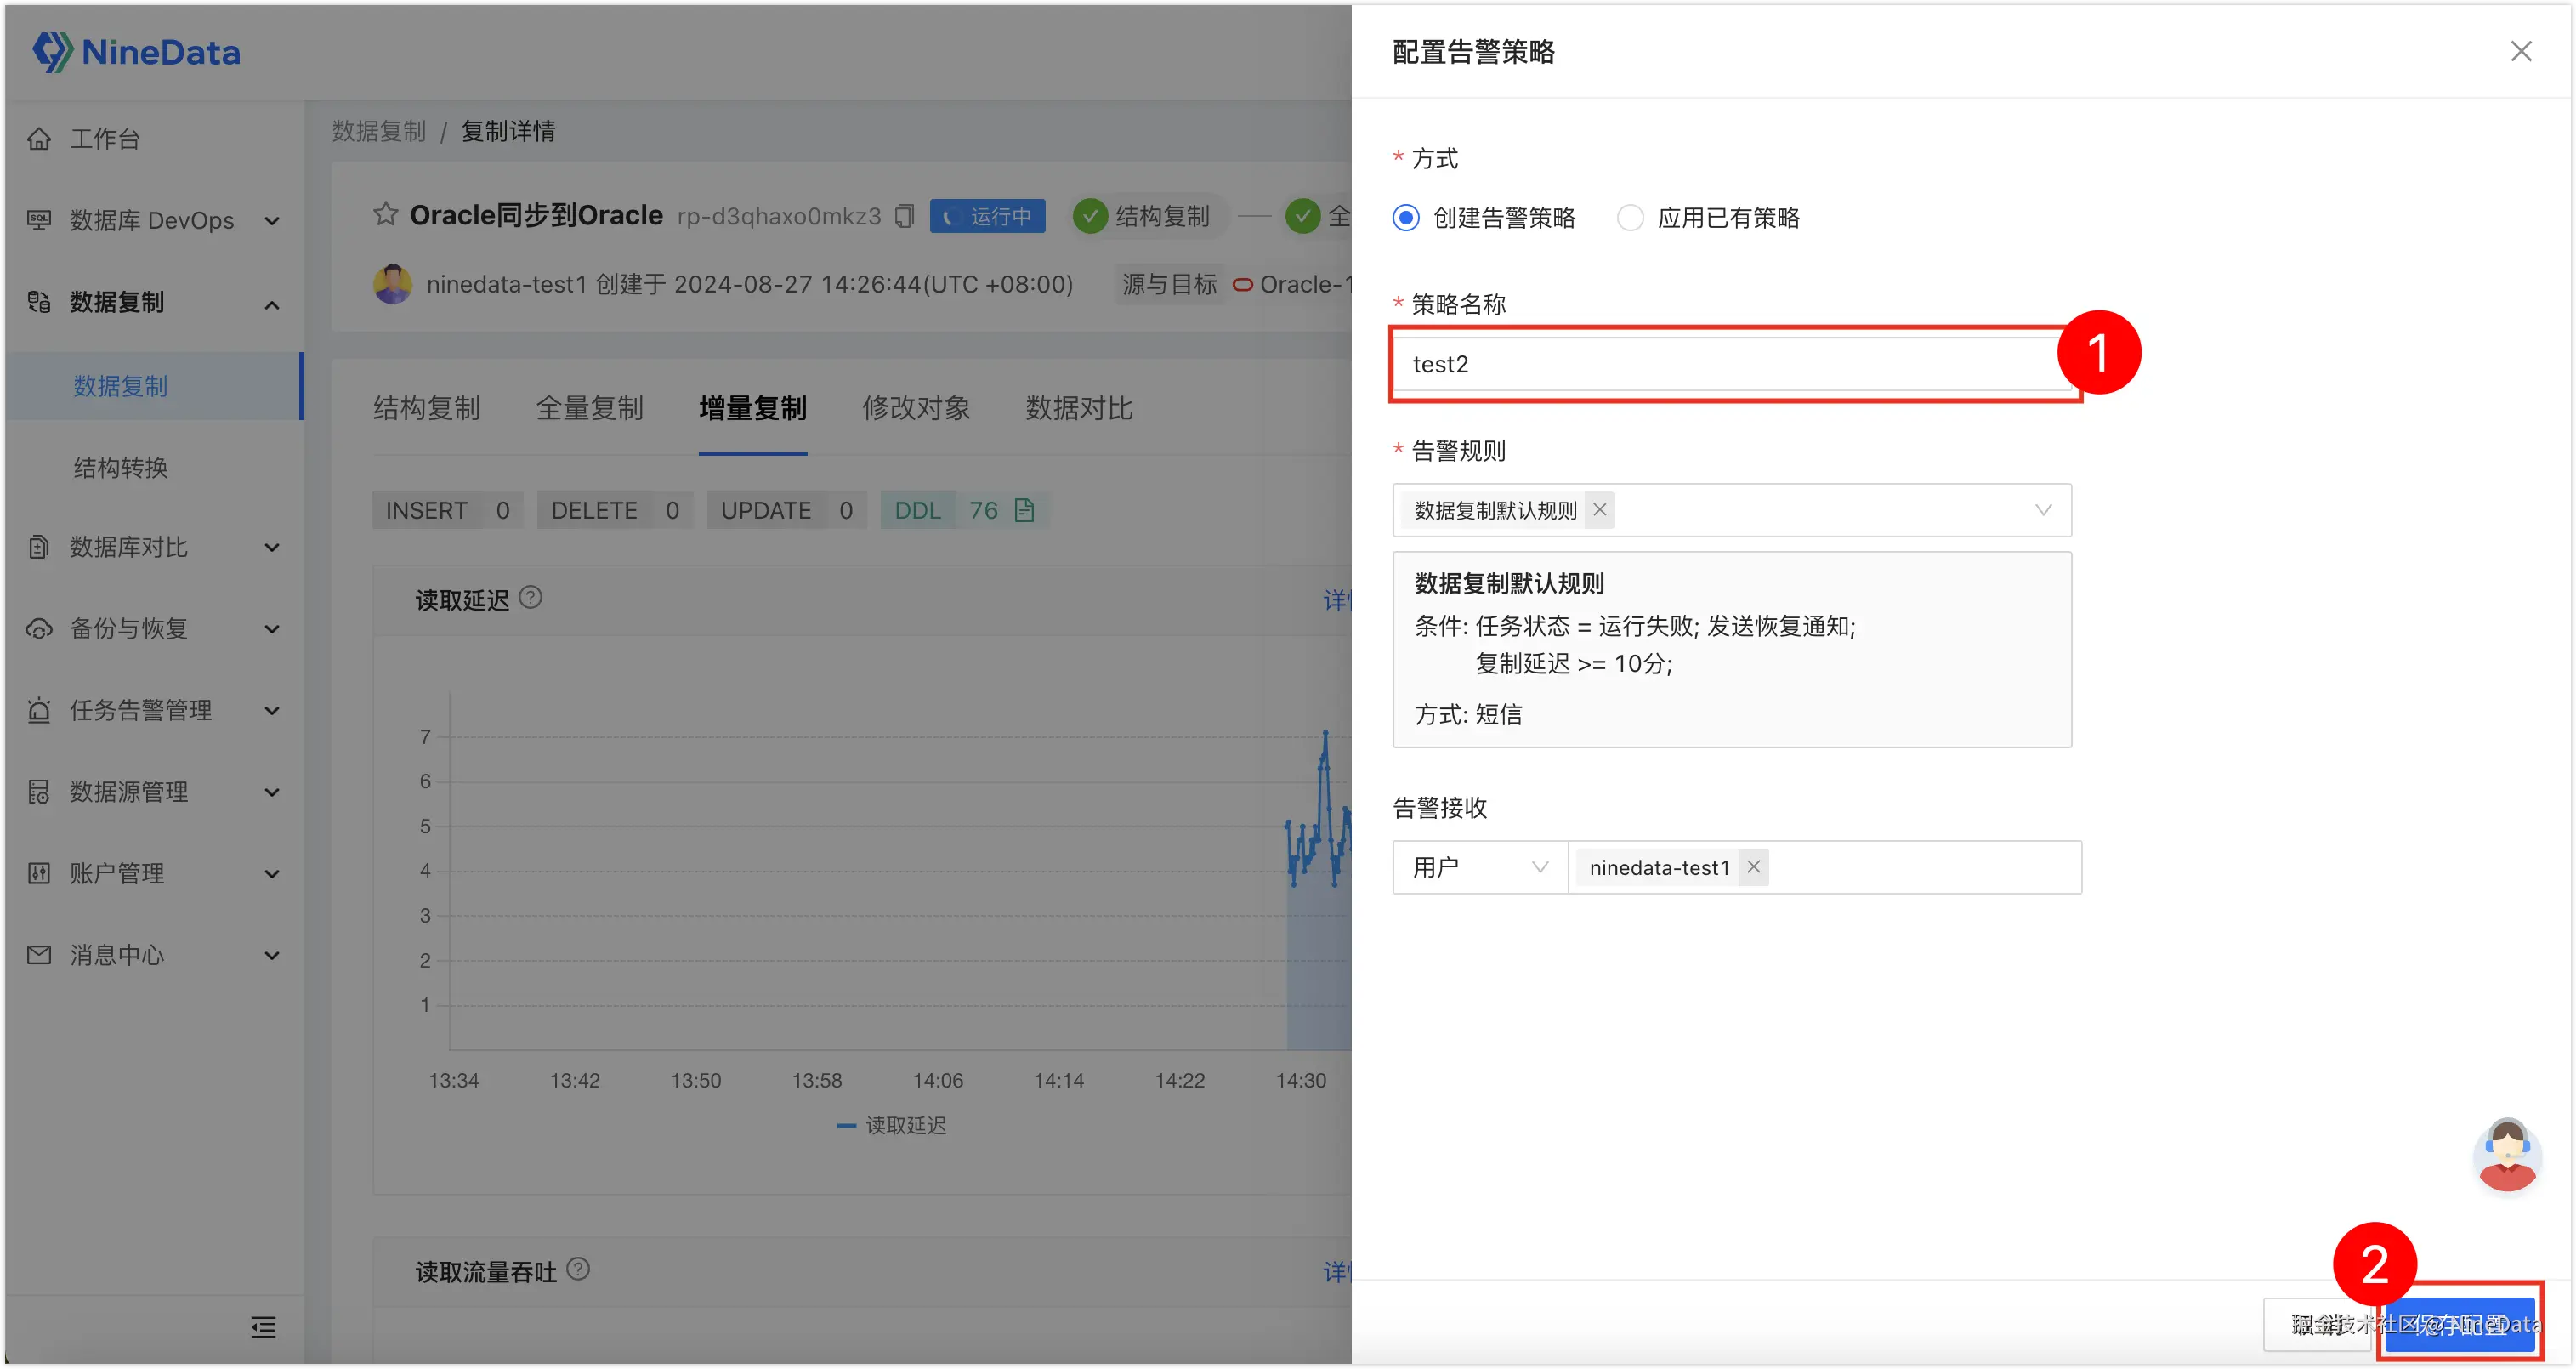Open the DDL log document icon
The height and width of the screenshot is (1369, 2576).
tap(1024, 510)
